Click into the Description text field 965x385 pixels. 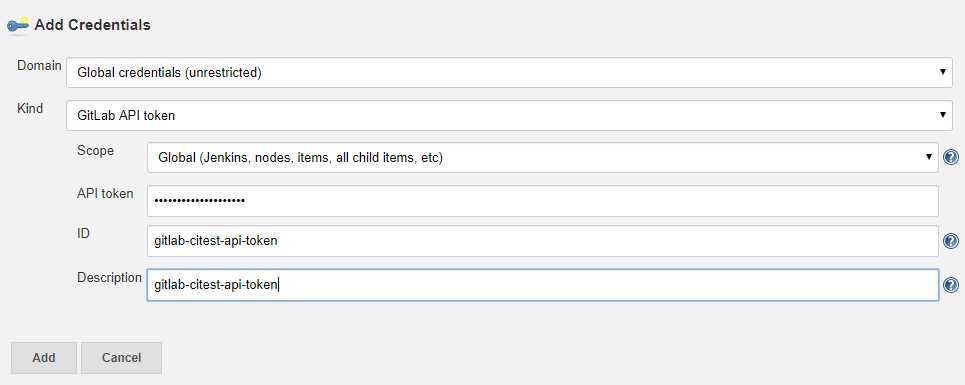click(543, 285)
